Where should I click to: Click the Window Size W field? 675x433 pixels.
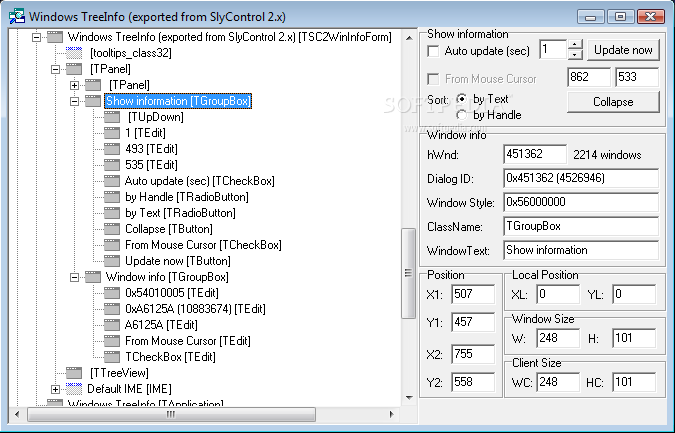558,338
